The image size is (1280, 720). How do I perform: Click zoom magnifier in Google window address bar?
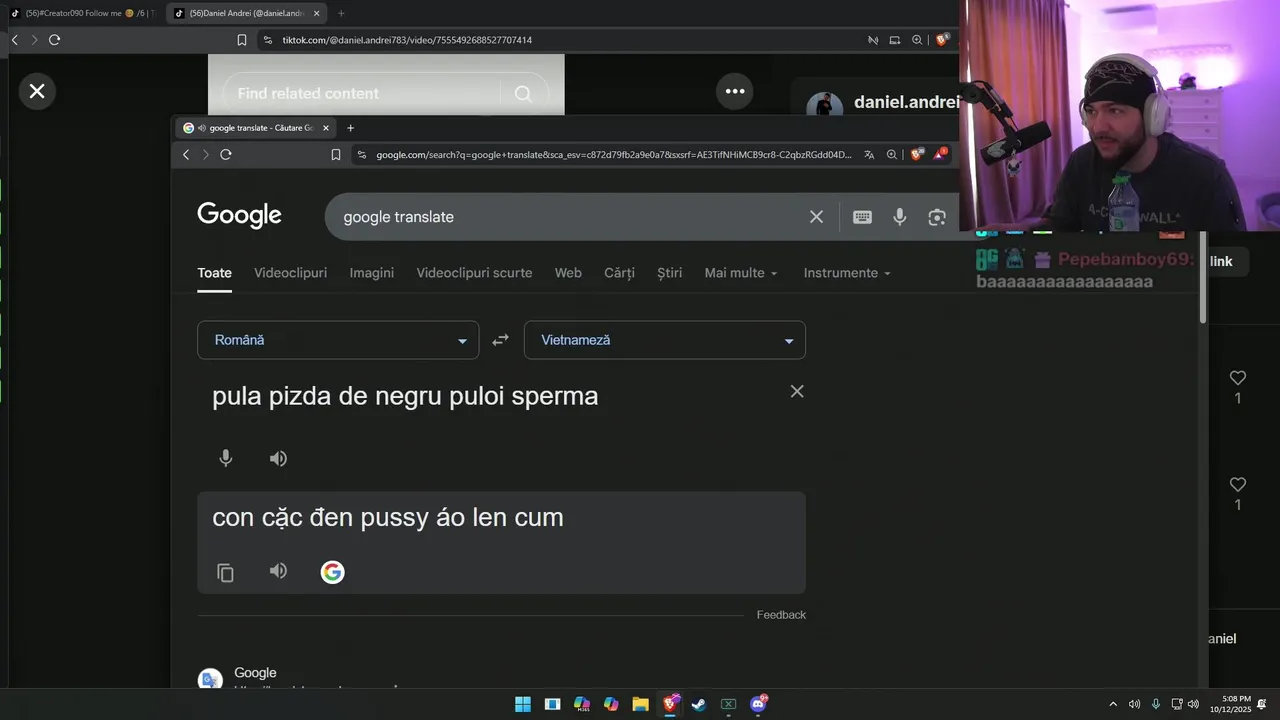[892, 154]
